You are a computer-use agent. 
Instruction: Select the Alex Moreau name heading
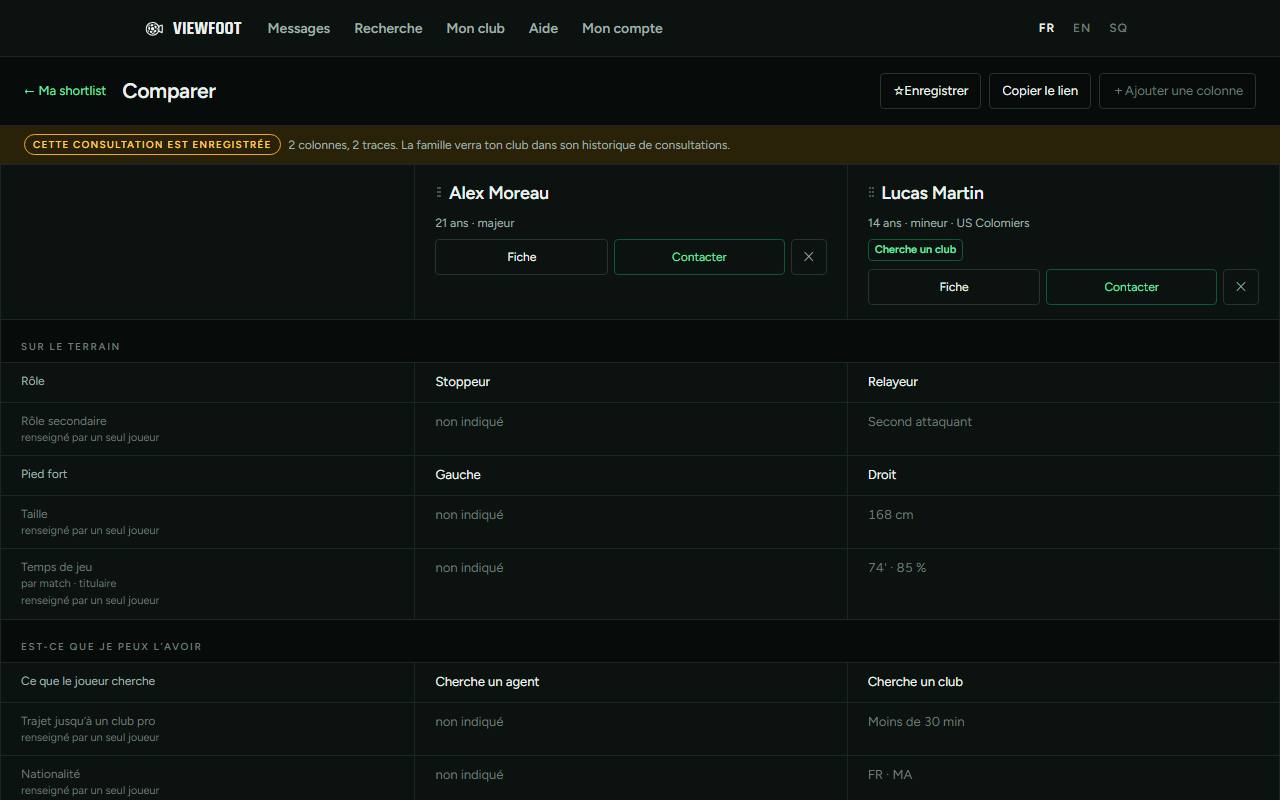point(499,193)
